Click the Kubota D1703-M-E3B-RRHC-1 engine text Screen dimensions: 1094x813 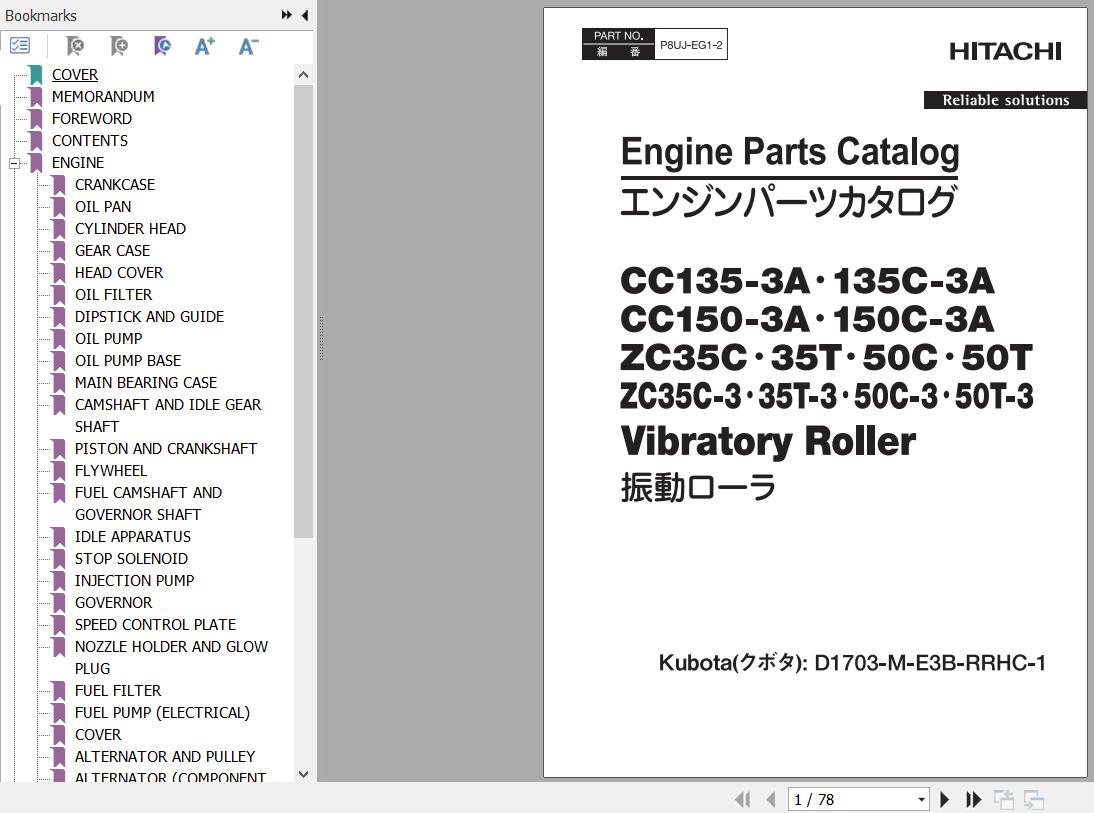[x=852, y=662]
